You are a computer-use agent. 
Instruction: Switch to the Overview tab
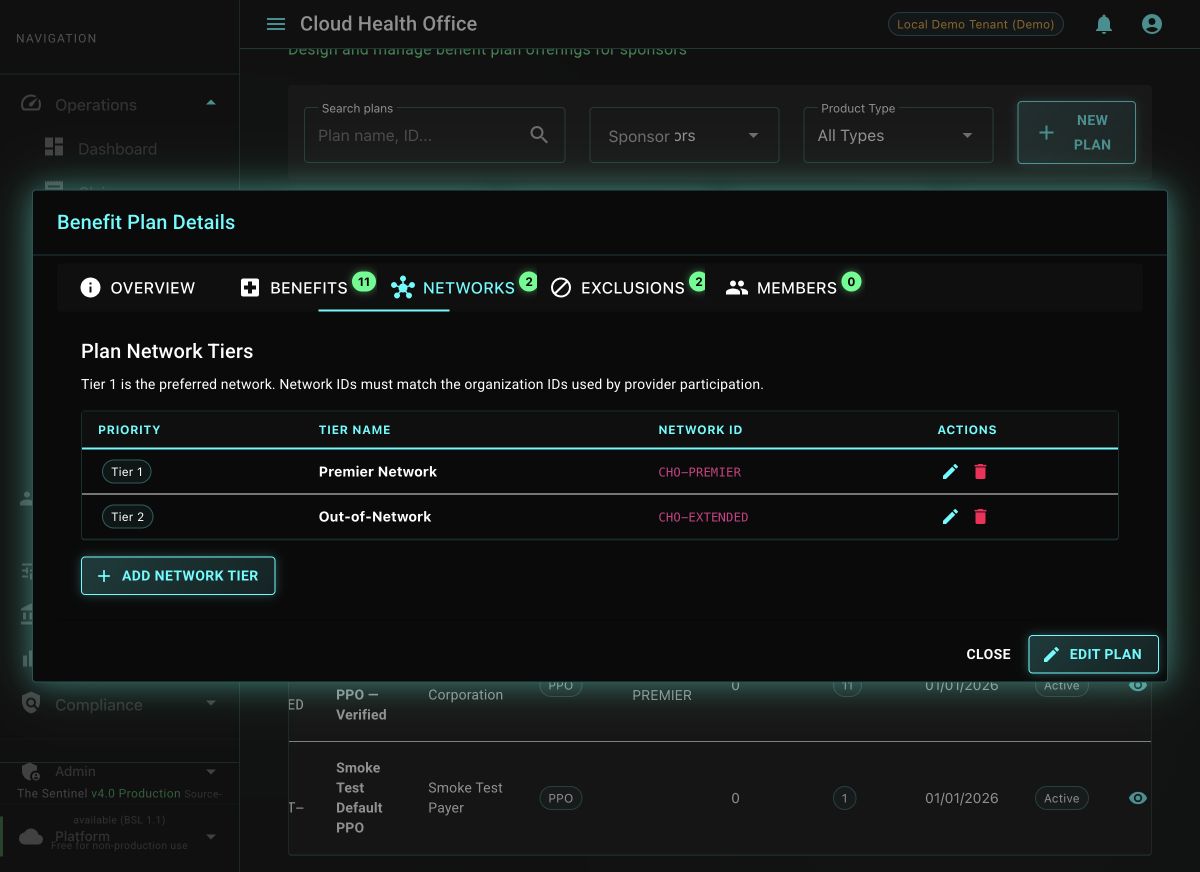[138, 288]
